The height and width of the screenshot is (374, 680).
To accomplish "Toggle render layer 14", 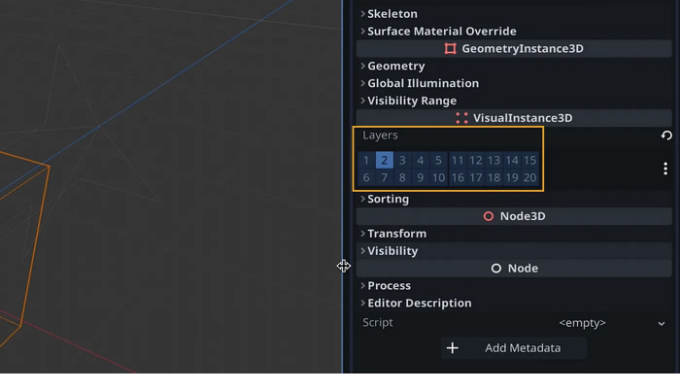I will [512, 160].
